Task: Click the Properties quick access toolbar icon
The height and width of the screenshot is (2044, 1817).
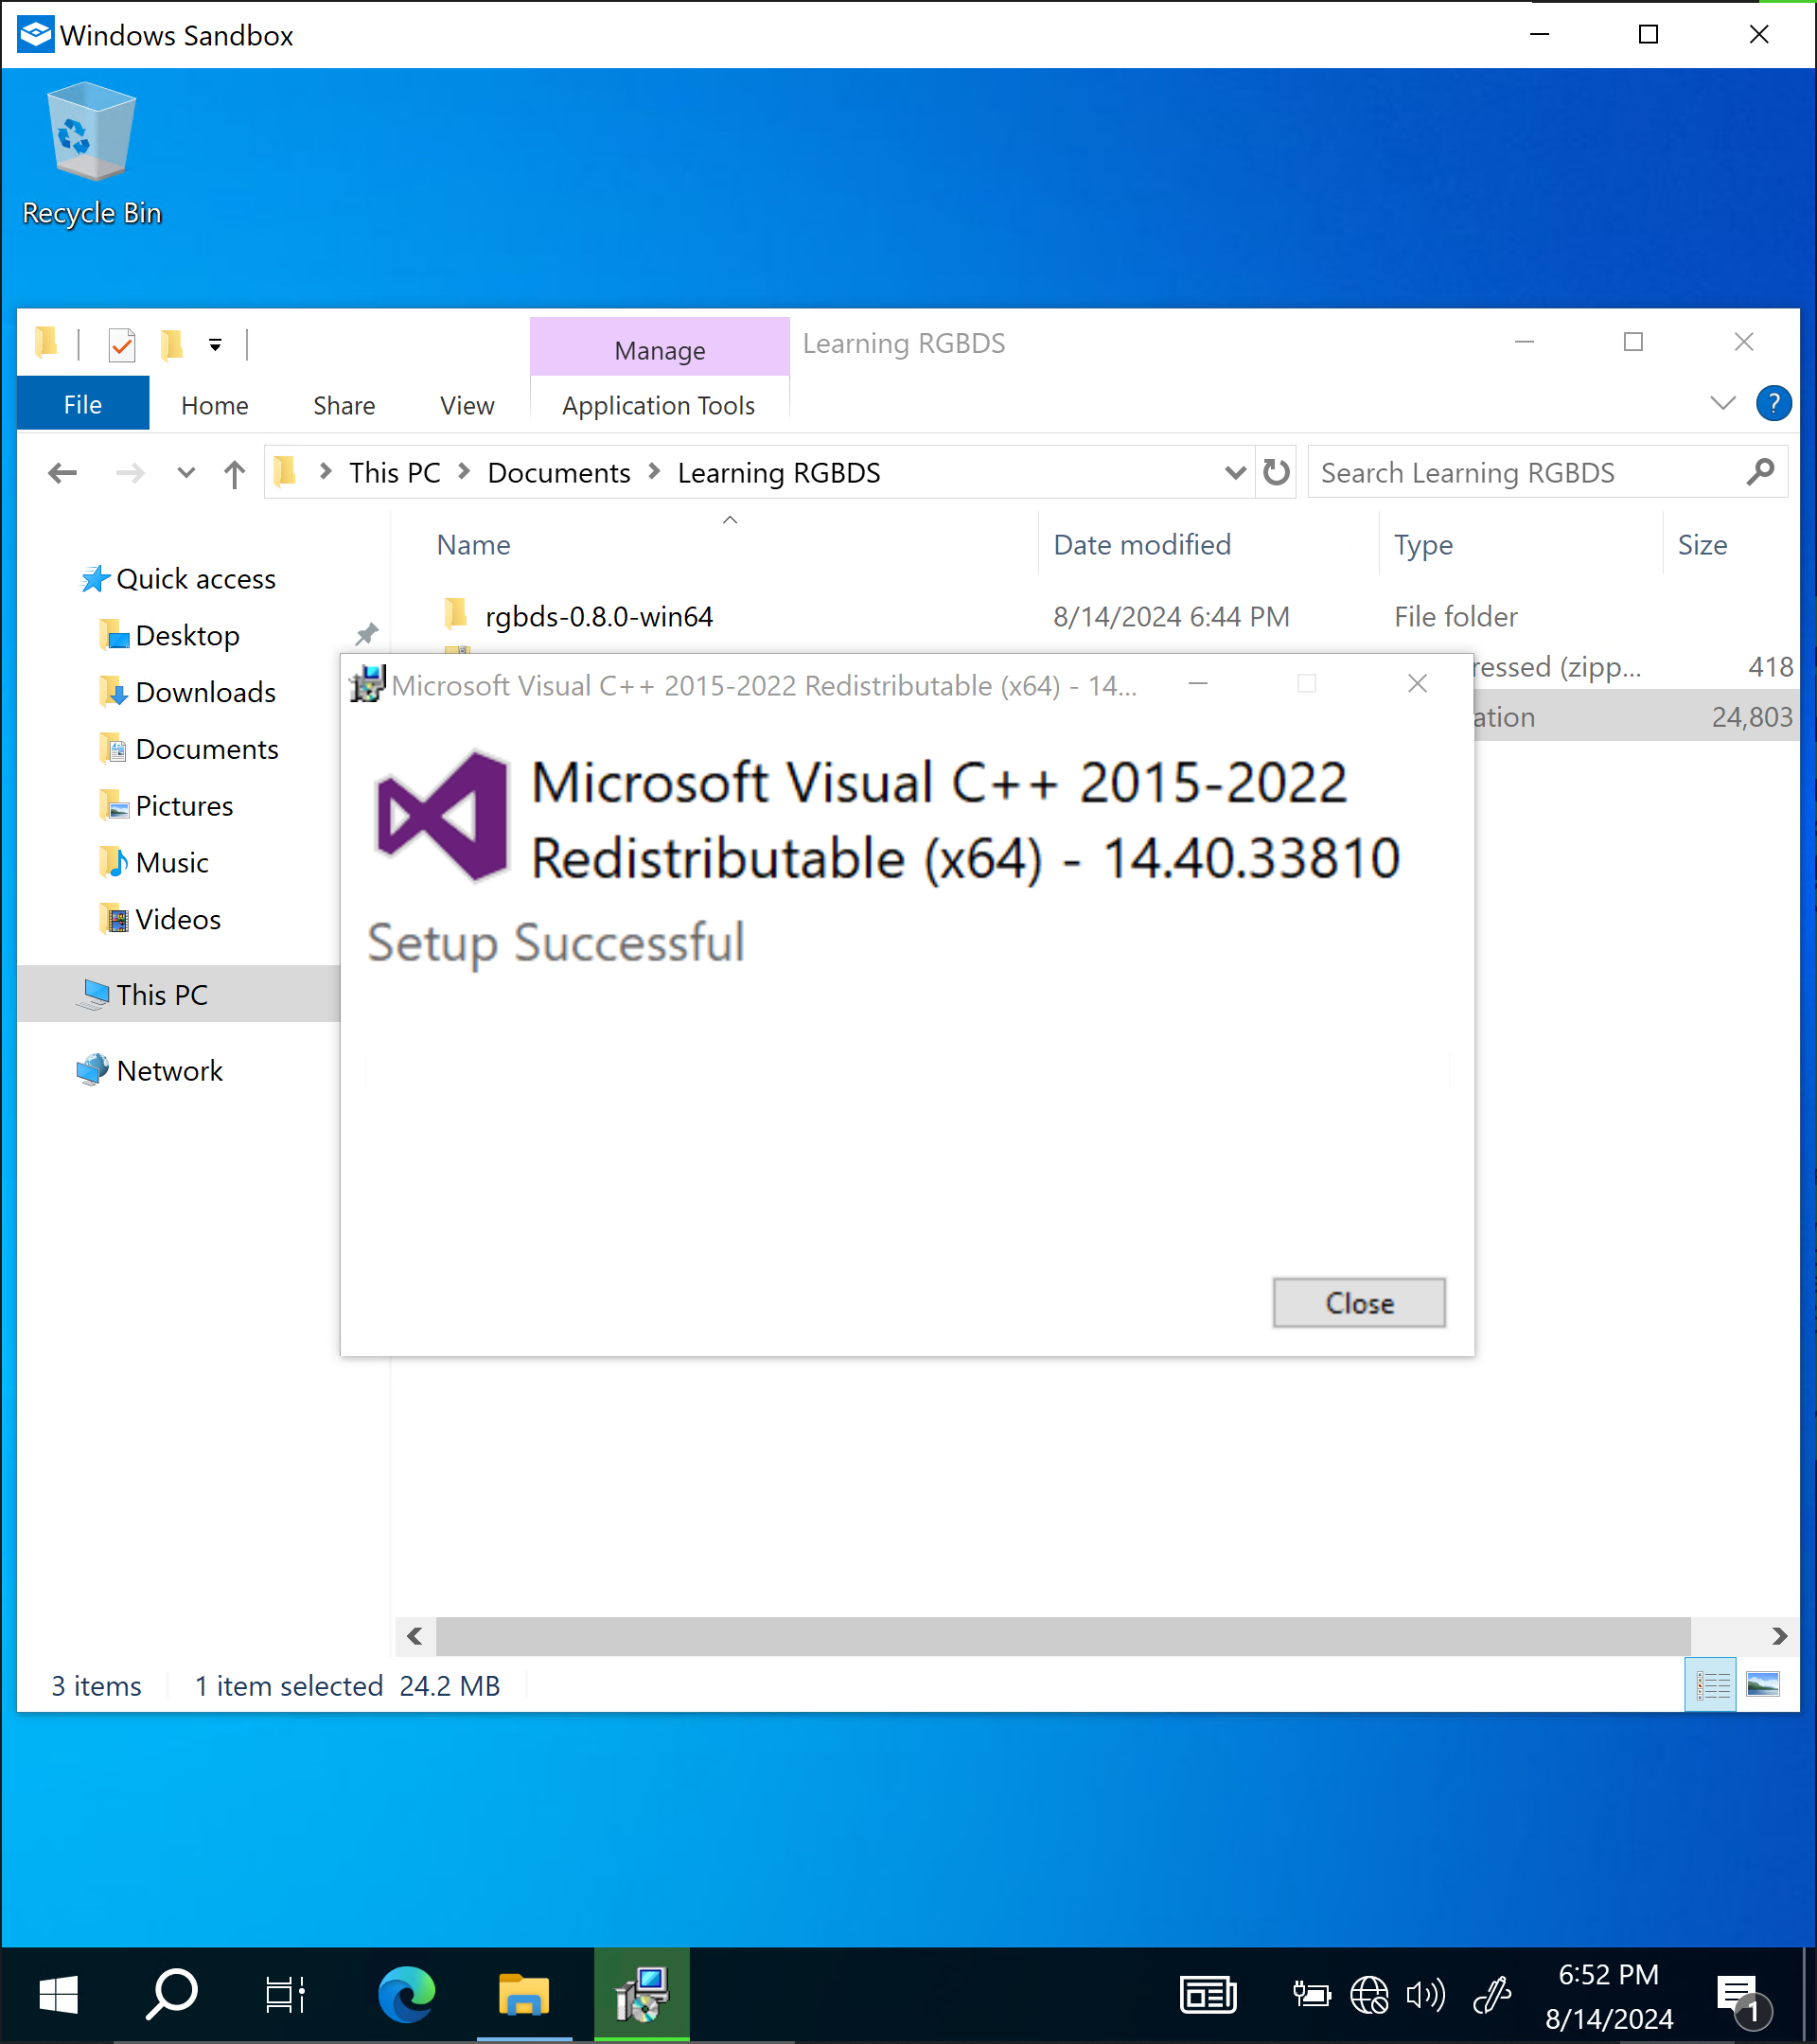Action: pos(122,346)
